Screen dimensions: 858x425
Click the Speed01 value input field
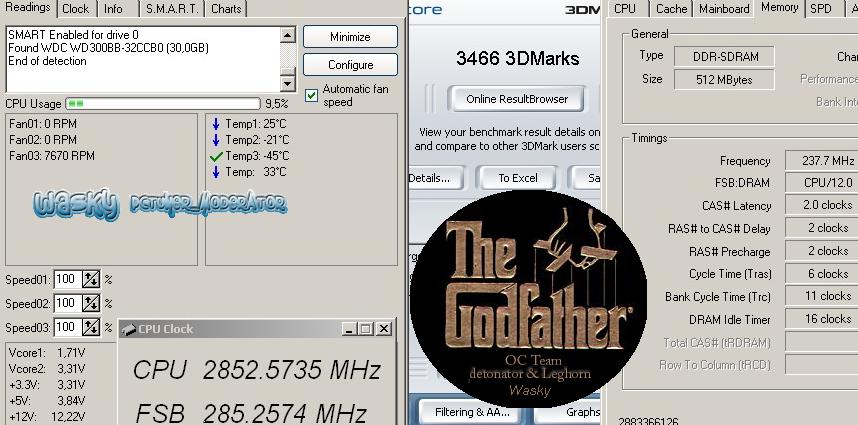[67, 279]
